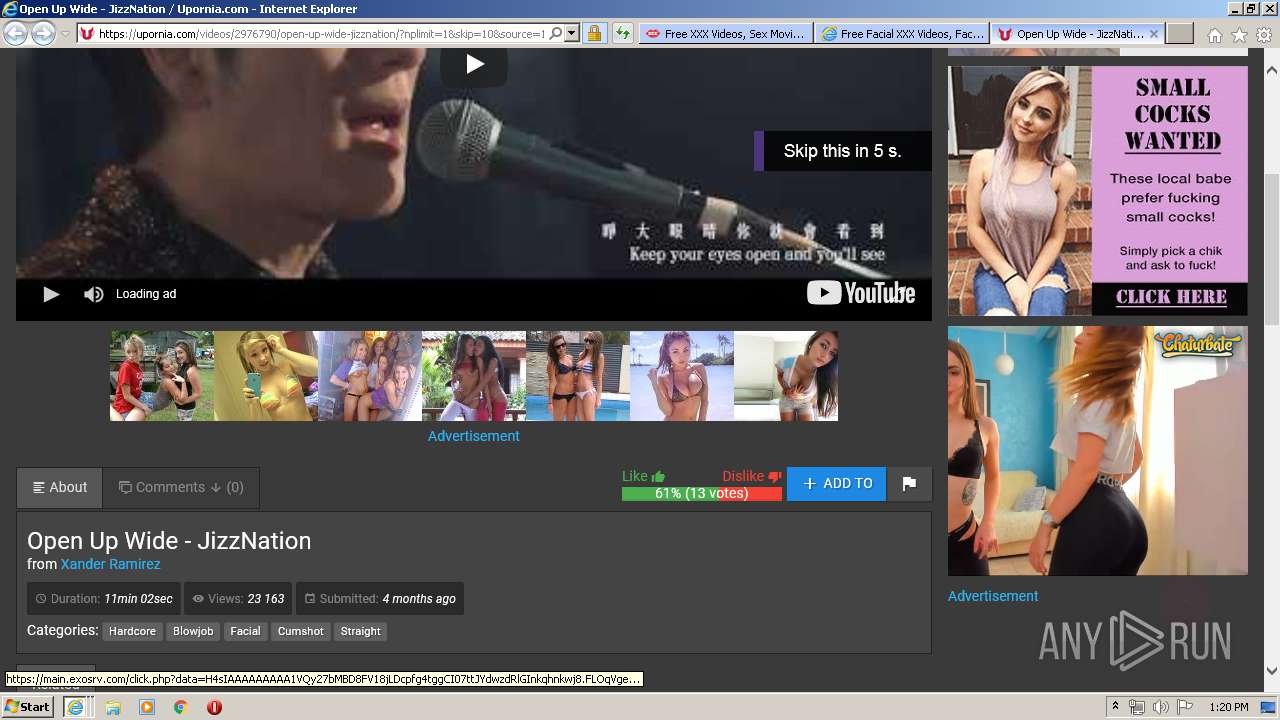Click the blue ADD TO button
Viewport: 1280px width, 720px height.
[x=836, y=483]
